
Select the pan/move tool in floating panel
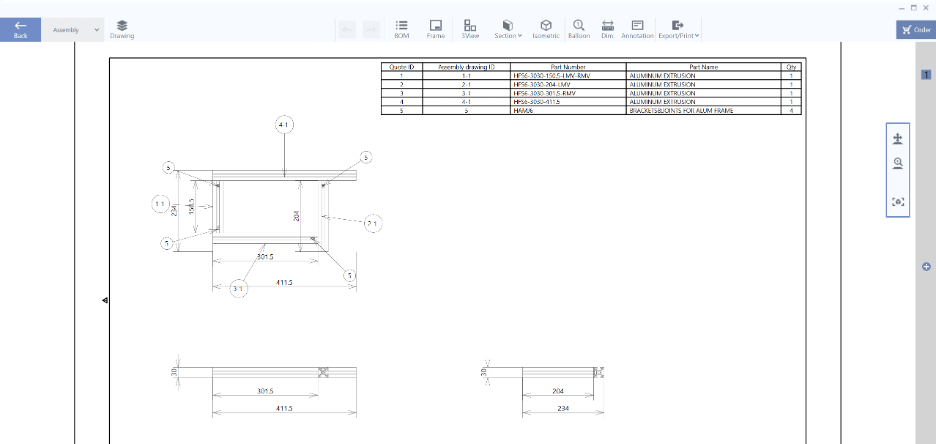point(897,139)
